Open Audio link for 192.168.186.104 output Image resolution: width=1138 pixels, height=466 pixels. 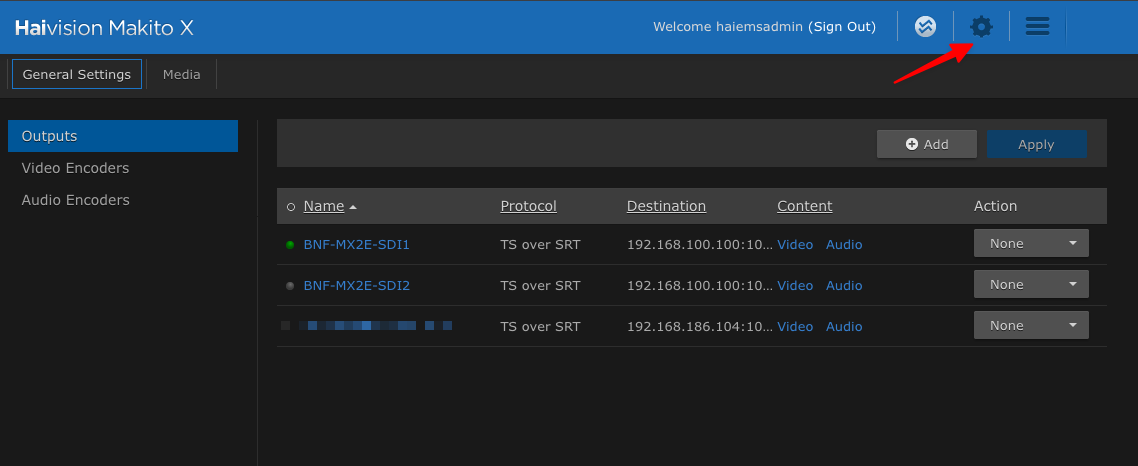tap(844, 327)
